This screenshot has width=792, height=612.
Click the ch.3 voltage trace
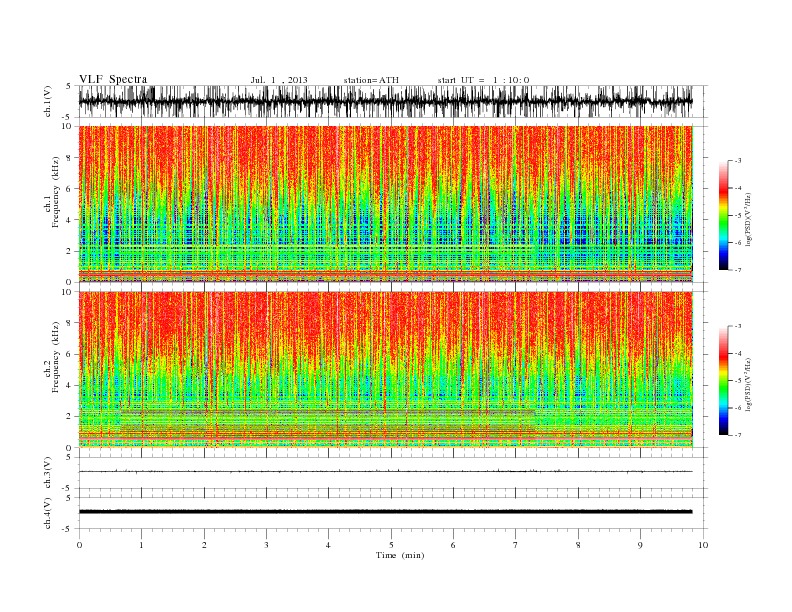[385, 472]
